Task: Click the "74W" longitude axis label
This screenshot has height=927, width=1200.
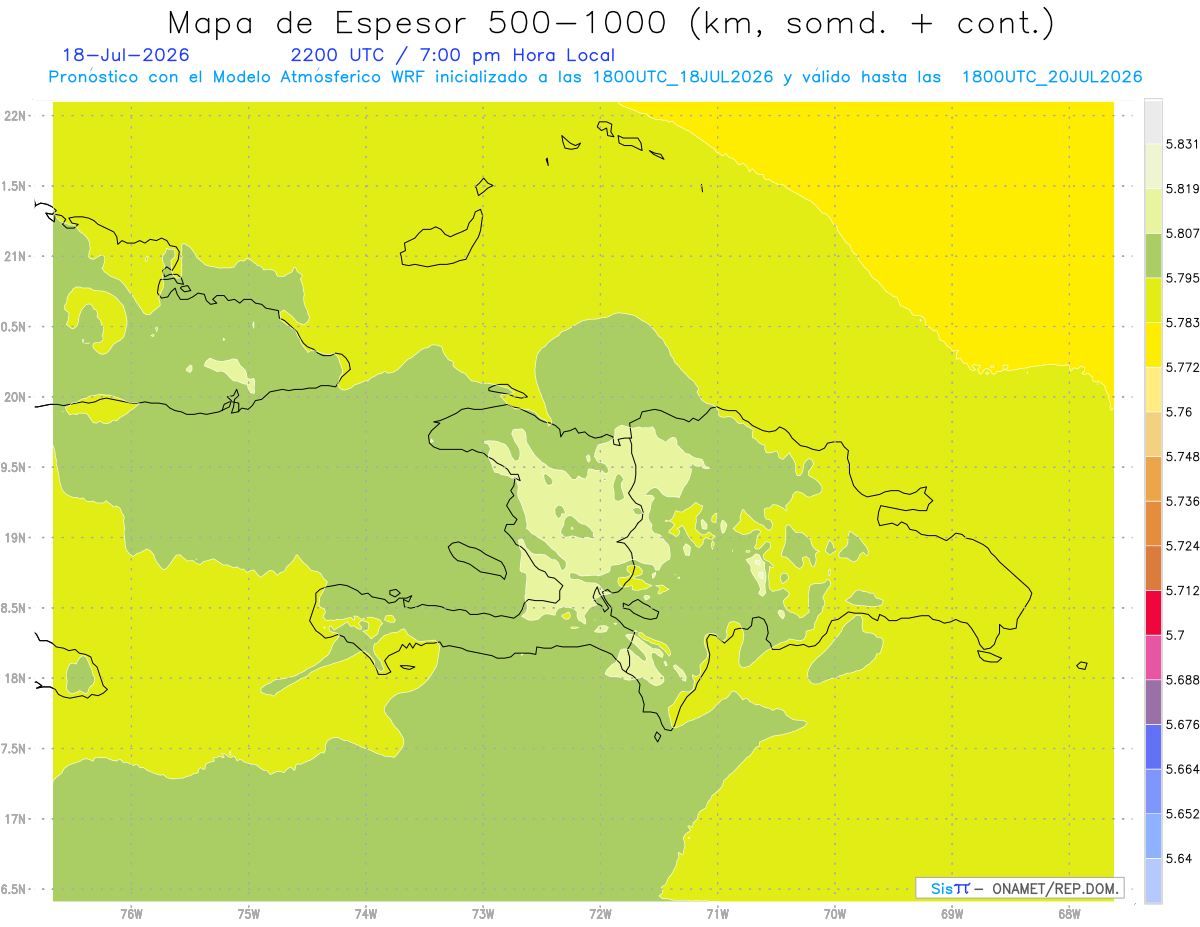Action: 366,914
